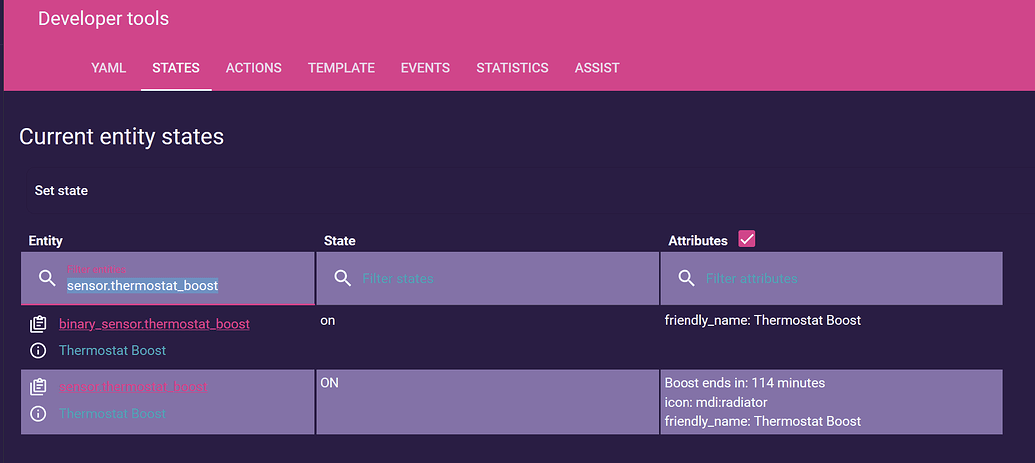Viewport: 1035px width, 463px height.
Task: Copy sensor.thermostat_boost entity ID with clipboard icon
Action: pyautogui.click(x=38, y=387)
